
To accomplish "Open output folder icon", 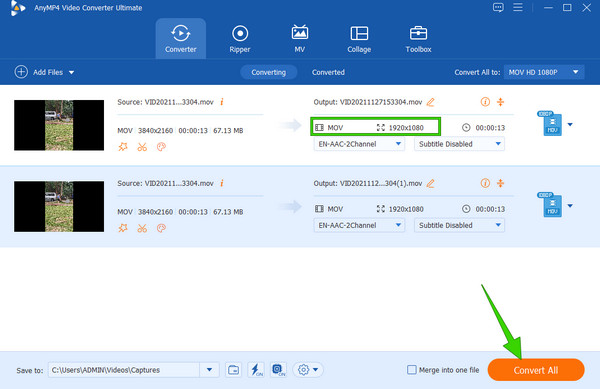I will (x=233, y=370).
